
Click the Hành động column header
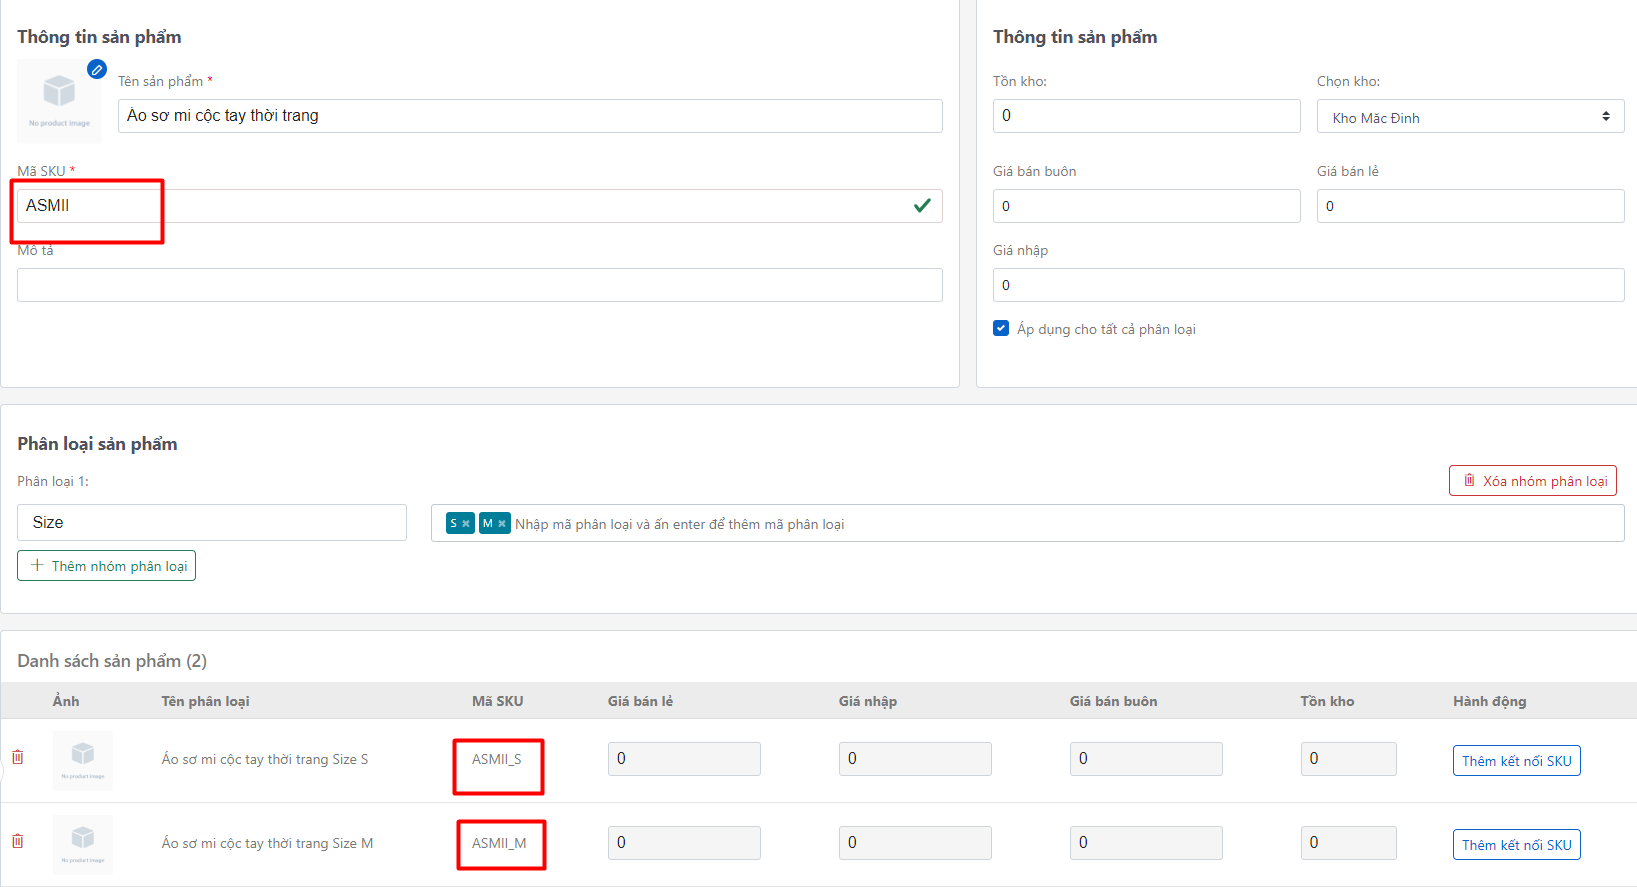pyautogui.click(x=1489, y=701)
